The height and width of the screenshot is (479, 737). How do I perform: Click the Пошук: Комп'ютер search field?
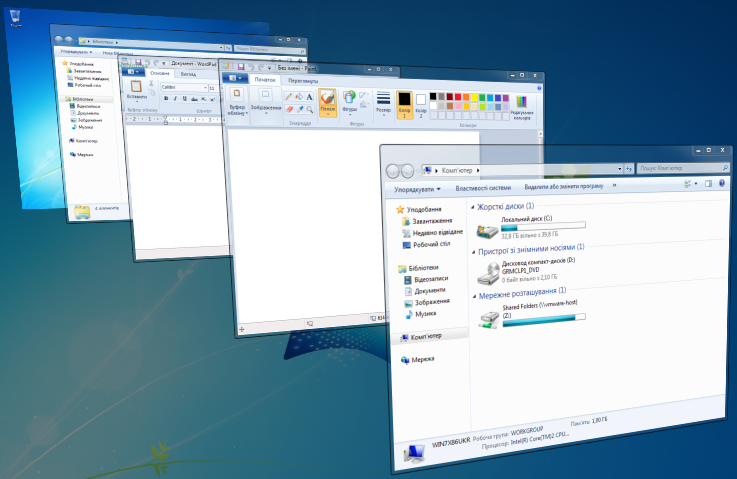682,168
